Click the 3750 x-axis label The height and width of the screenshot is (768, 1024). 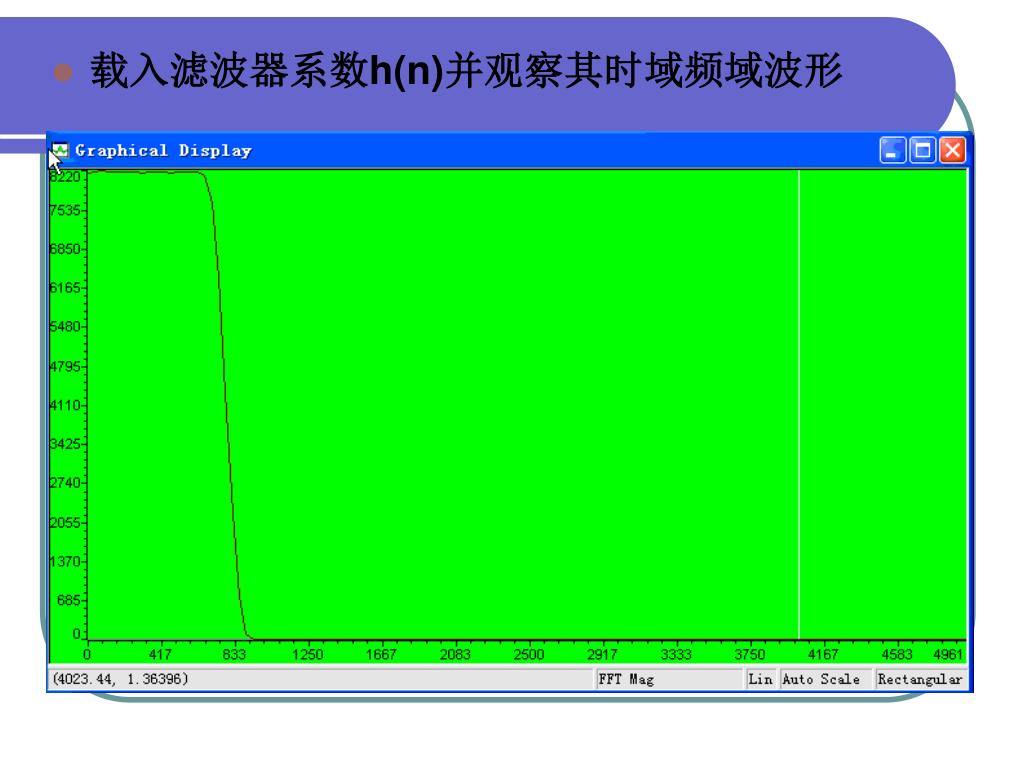coord(750,654)
